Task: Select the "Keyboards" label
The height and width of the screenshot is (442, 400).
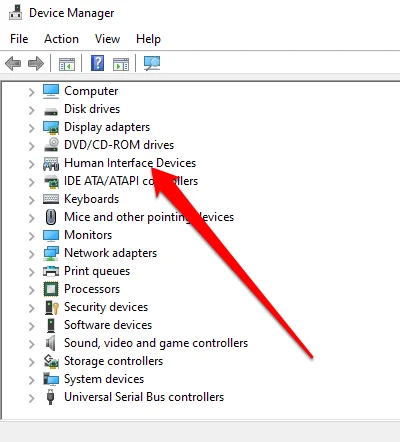Action: pyautogui.click(x=92, y=199)
